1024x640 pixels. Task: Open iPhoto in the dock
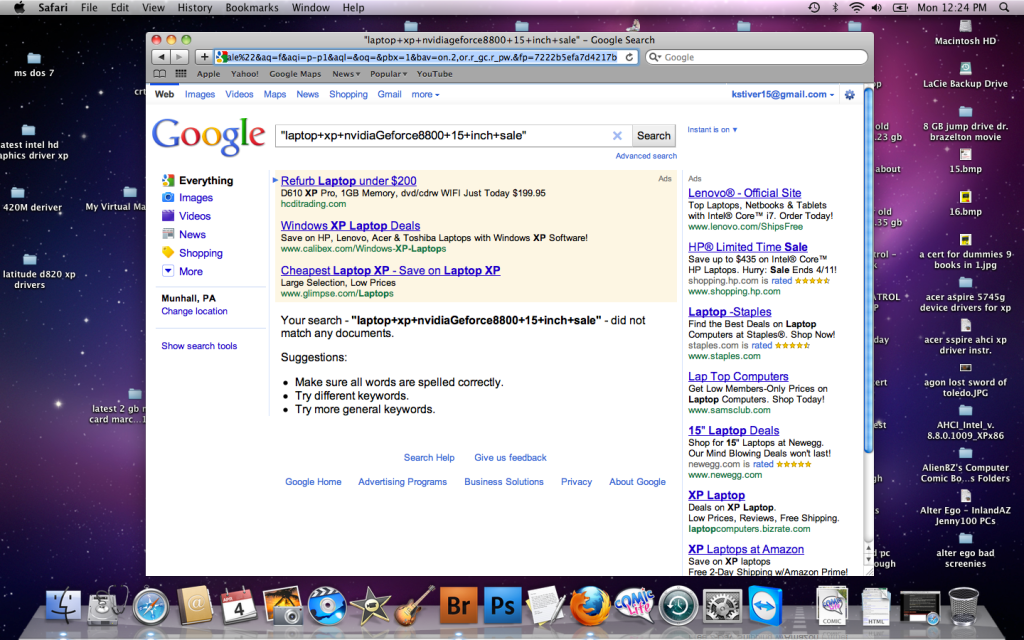pyautogui.click(x=282, y=605)
